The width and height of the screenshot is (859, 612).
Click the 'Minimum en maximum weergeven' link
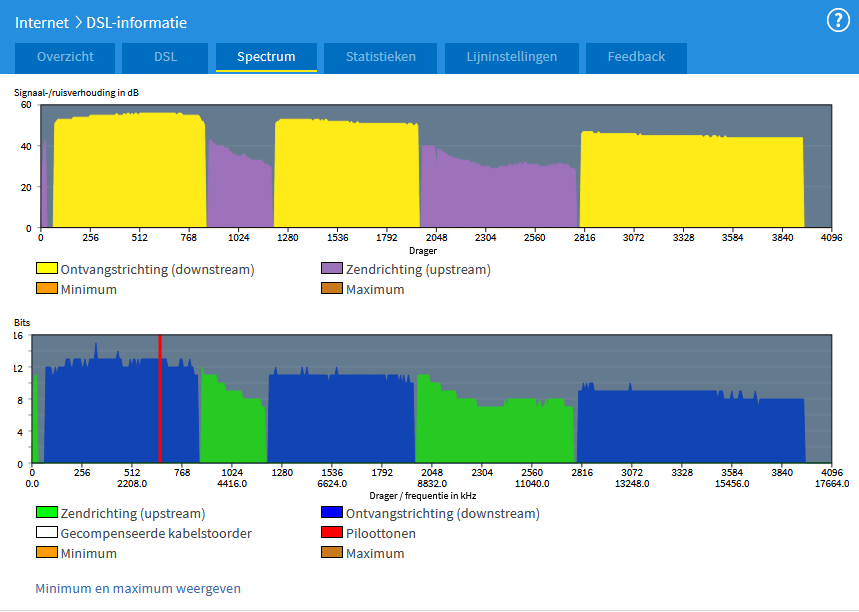[138, 589]
